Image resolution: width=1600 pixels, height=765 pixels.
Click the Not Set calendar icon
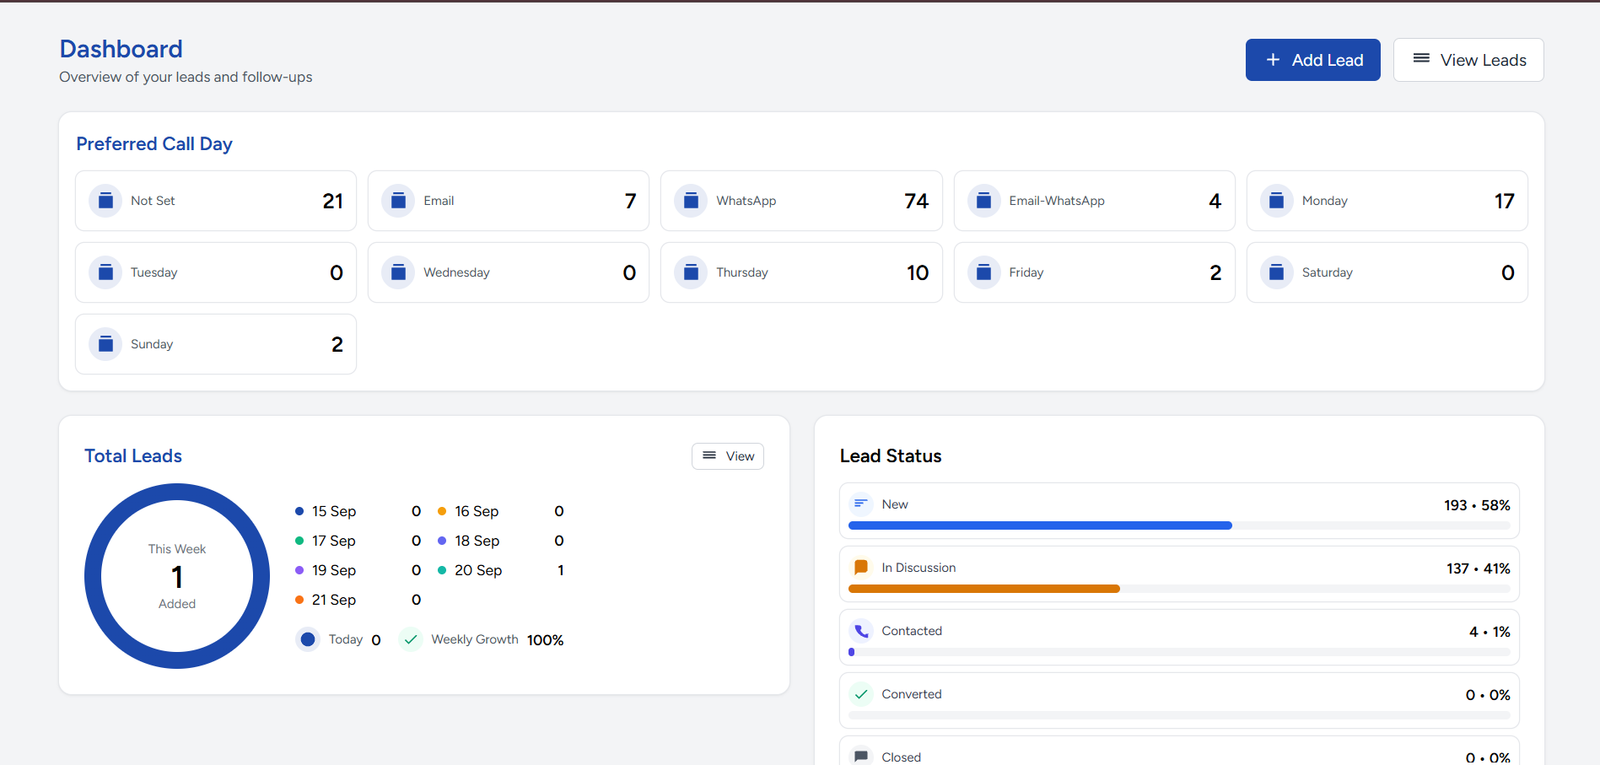[x=106, y=201]
